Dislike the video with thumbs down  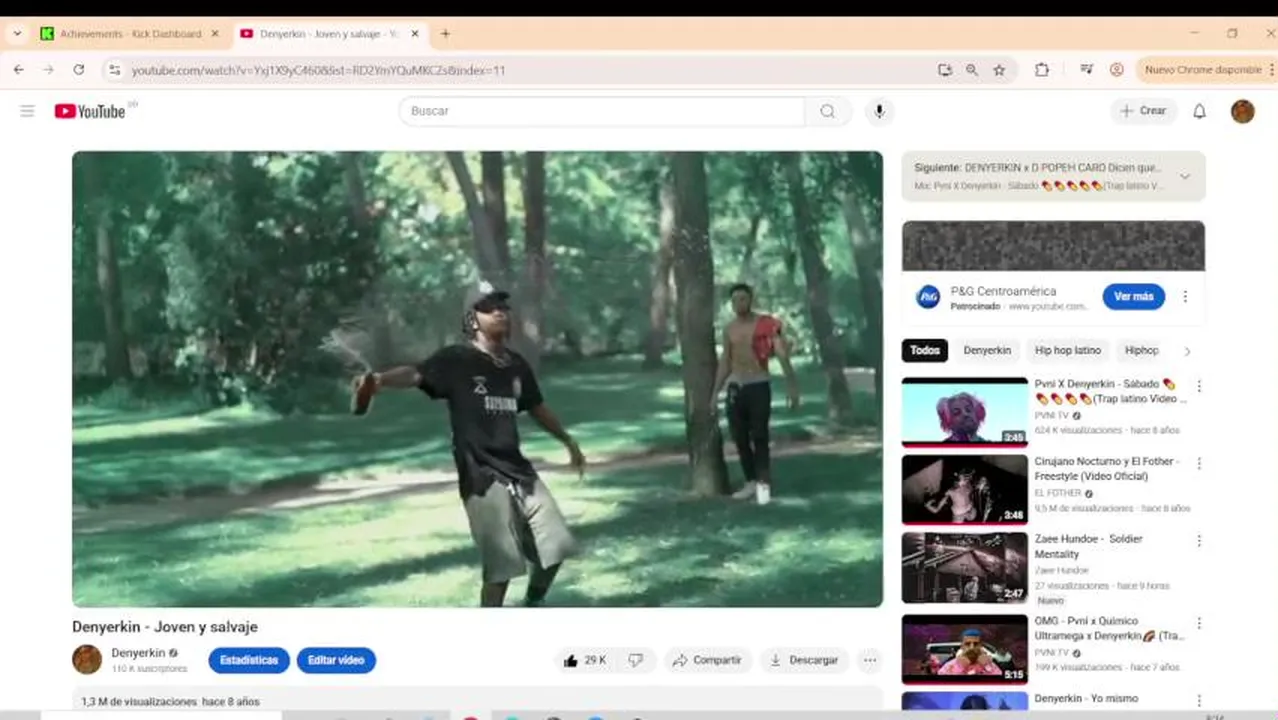(x=635, y=660)
